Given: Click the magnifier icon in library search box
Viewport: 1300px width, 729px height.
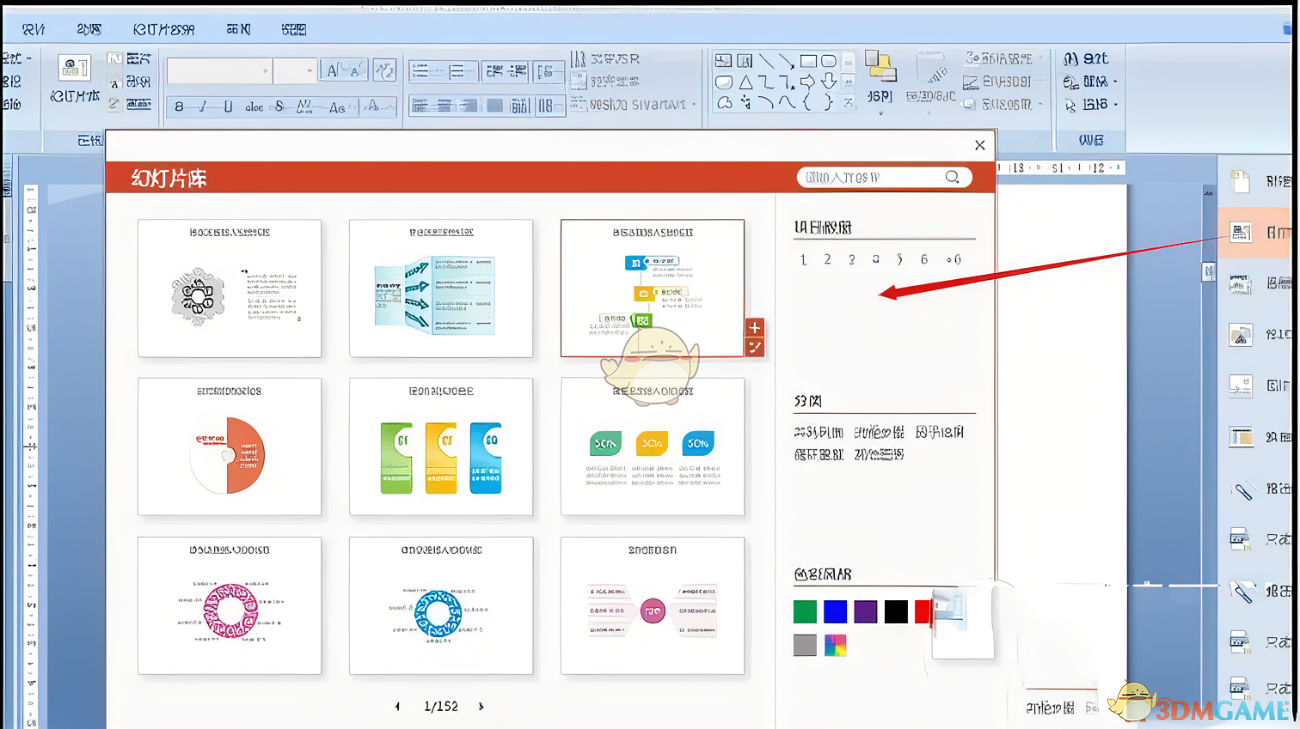Looking at the screenshot, I should coord(952,177).
